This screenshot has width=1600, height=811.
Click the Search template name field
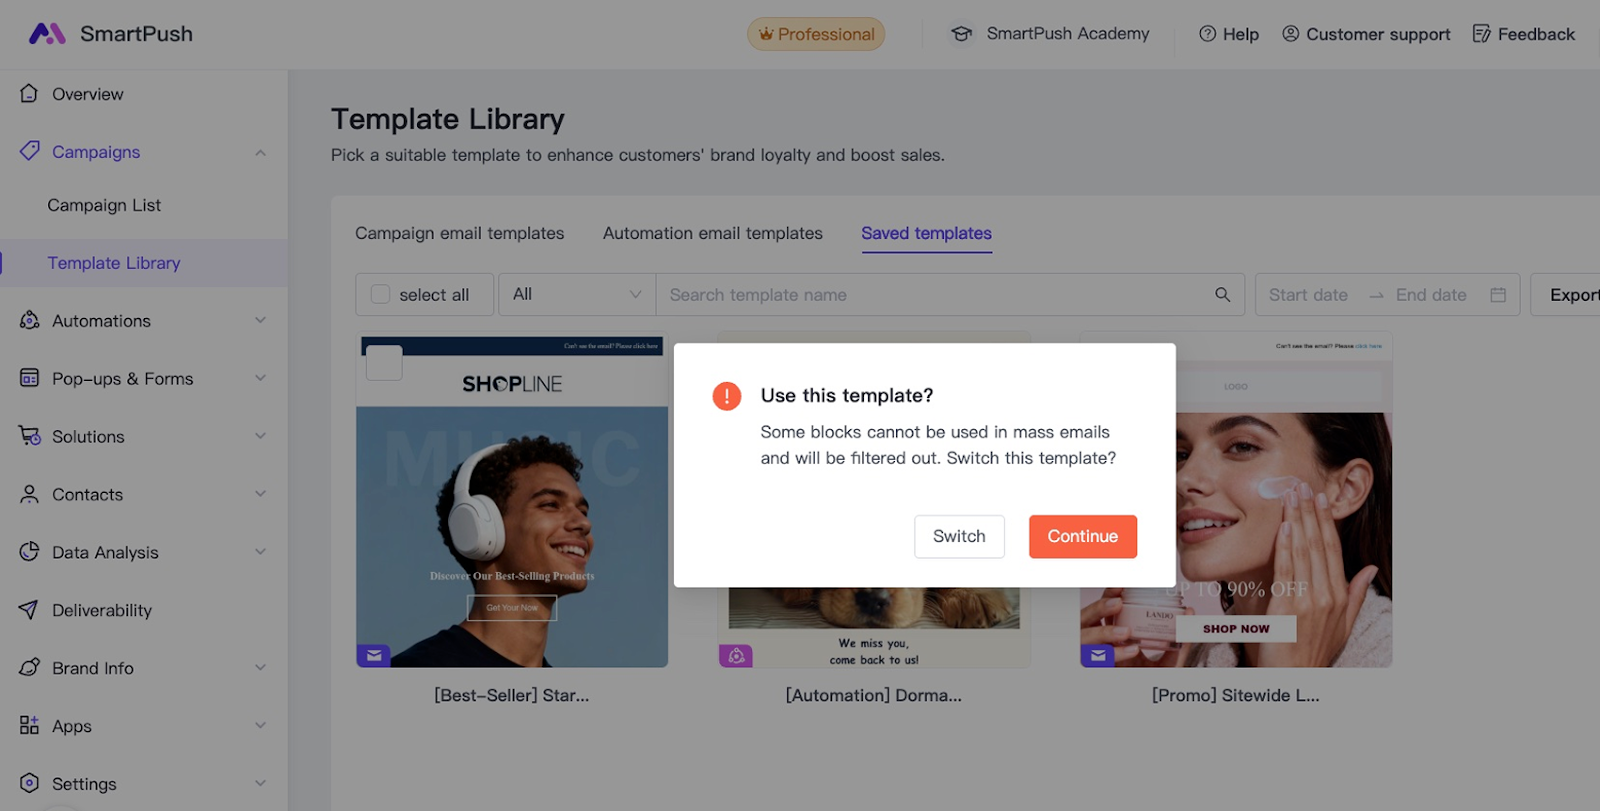[935, 295]
